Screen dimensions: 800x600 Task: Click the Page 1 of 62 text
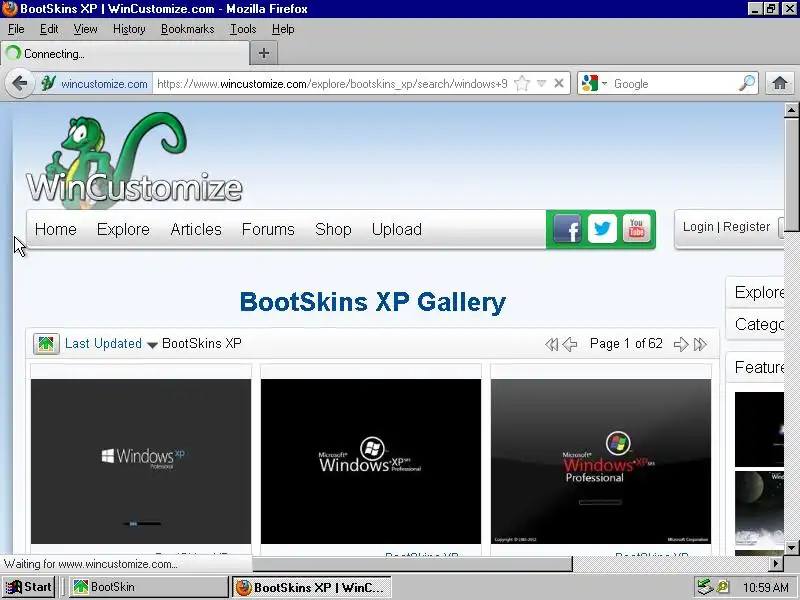[626, 343]
